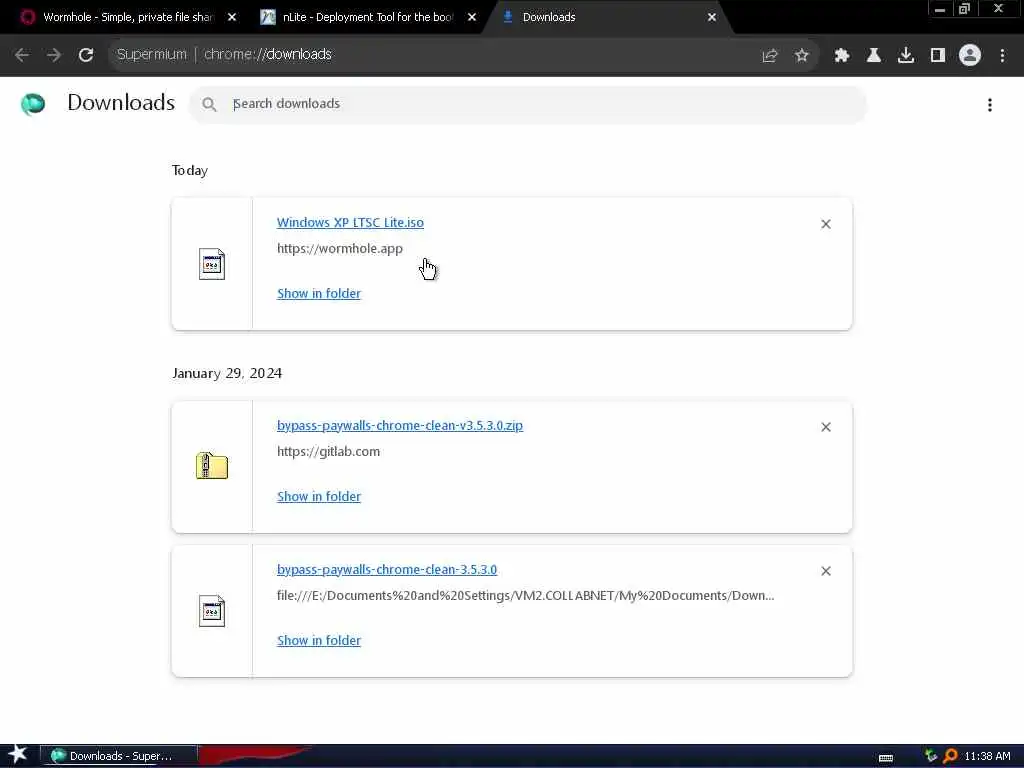Image resolution: width=1024 pixels, height=768 pixels.
Task: Open bypass-paywalls-chrome-clean-v3.5.3.0.zip link
Action: [x=400, y=425]
